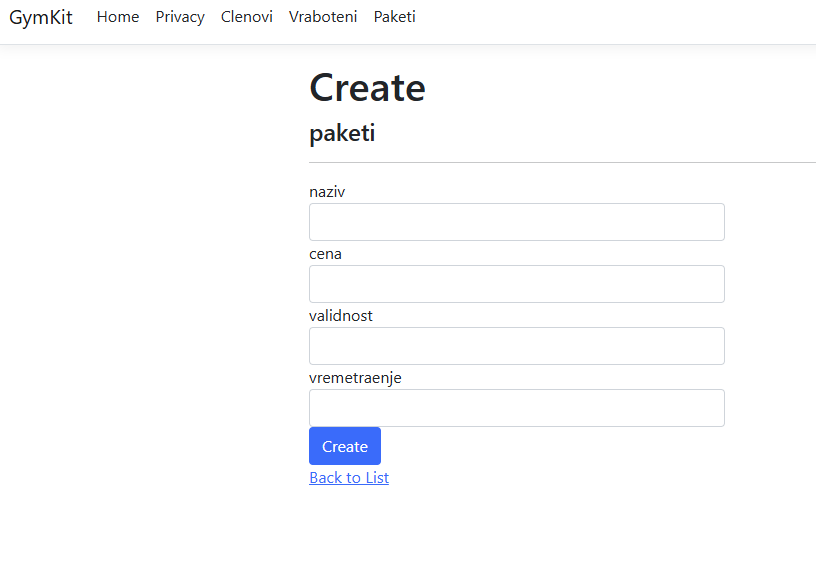This screenshot has height=571, width=816.
Task: Follow the Back to List link
Action: click(349, 477)
